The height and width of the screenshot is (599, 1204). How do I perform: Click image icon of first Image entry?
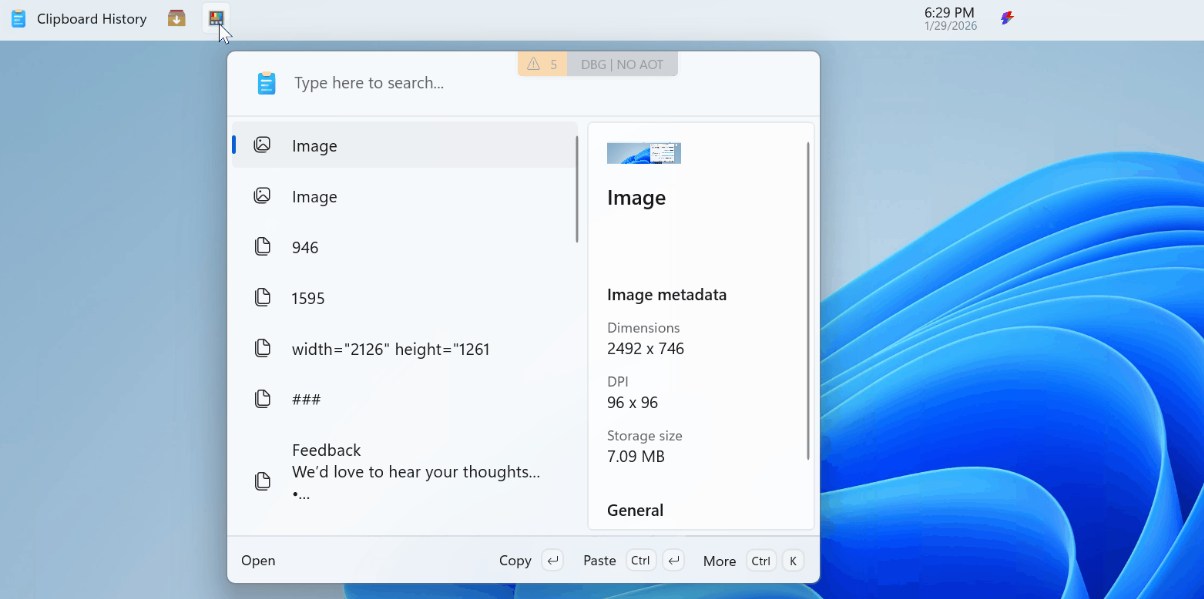pos(262,145)
